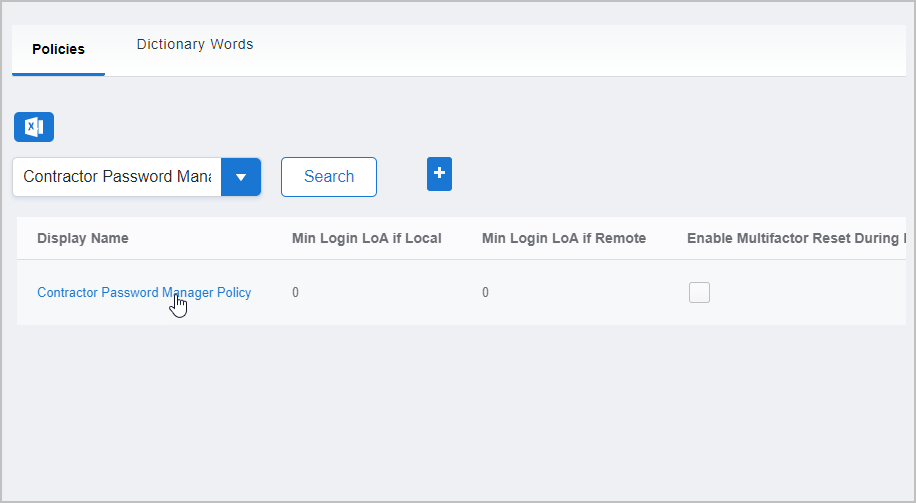Image resolution: width=916 pixels, height=503 pixels.
Task: Click the plus icon to add policy
Action: point(439,173)
